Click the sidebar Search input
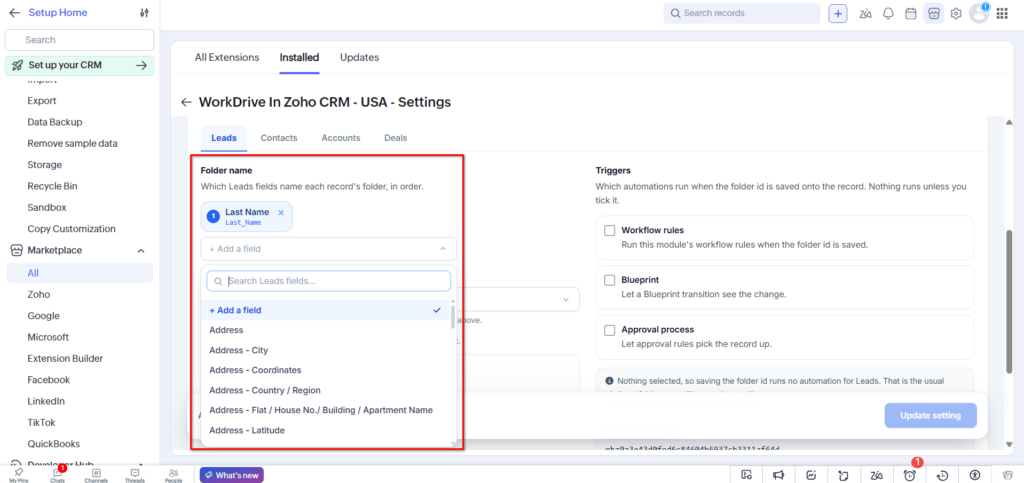 click(x=80, y=40)
